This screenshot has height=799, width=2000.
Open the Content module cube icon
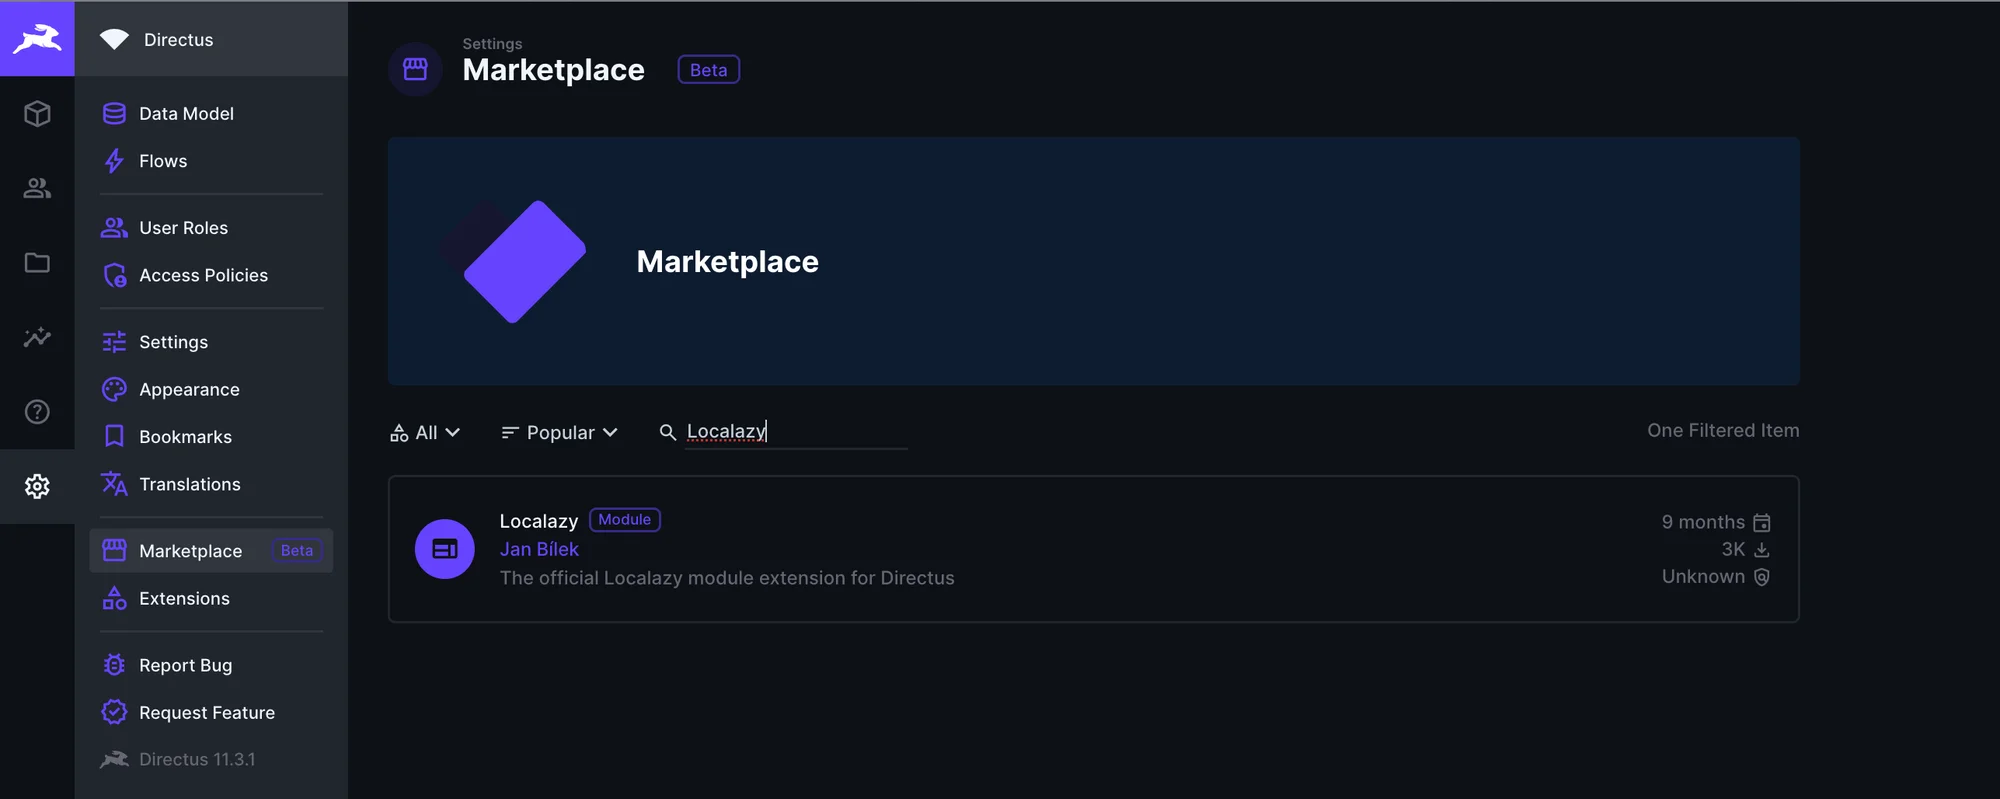[37, 114]
